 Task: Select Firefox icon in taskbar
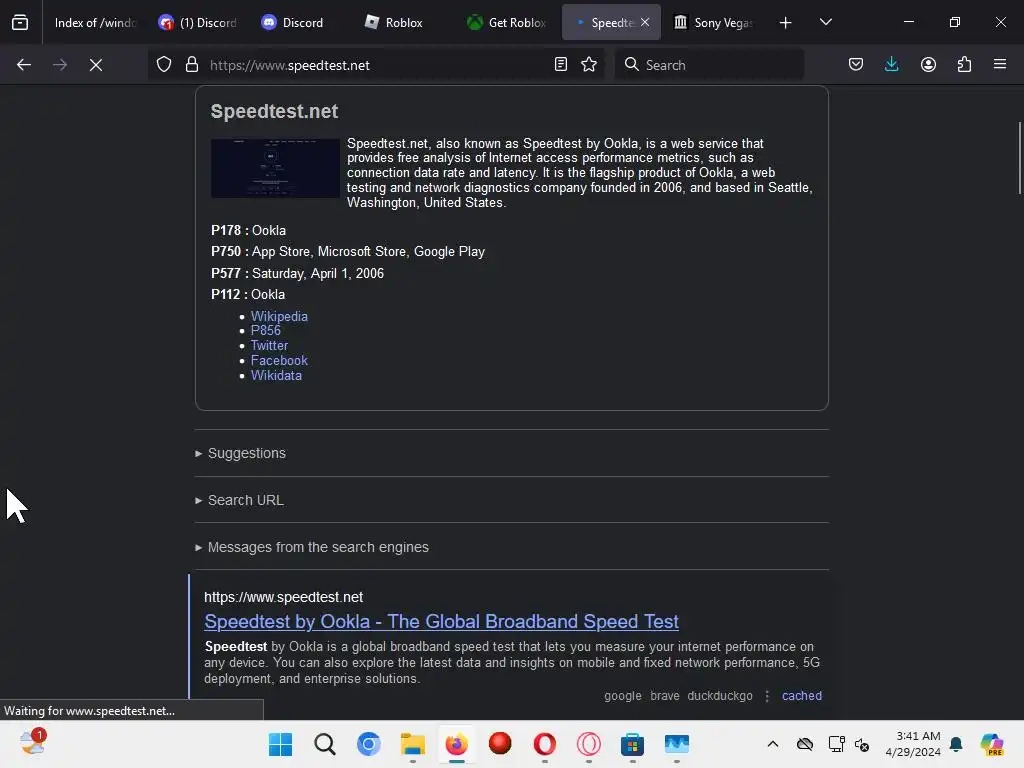pyautogui.click(x=456, y=744)
